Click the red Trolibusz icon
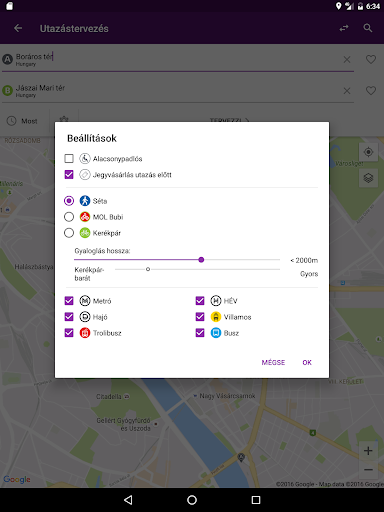This screenshot has height=512, width=384. 85,333
